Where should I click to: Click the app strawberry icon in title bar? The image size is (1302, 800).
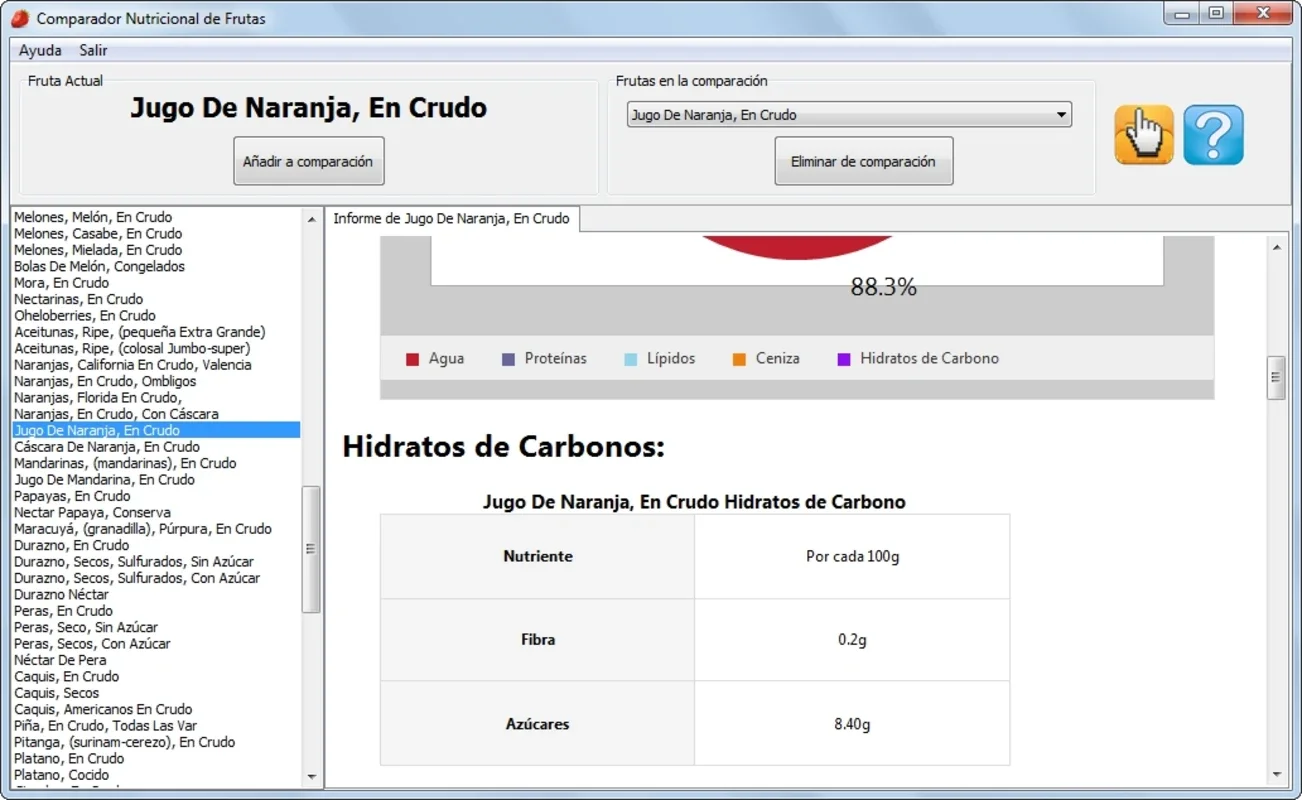tap(20, 18)
